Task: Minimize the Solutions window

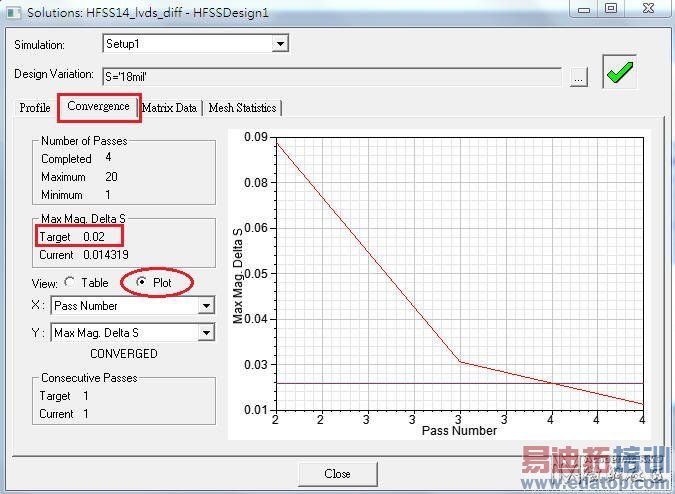Action: (584, 9)
